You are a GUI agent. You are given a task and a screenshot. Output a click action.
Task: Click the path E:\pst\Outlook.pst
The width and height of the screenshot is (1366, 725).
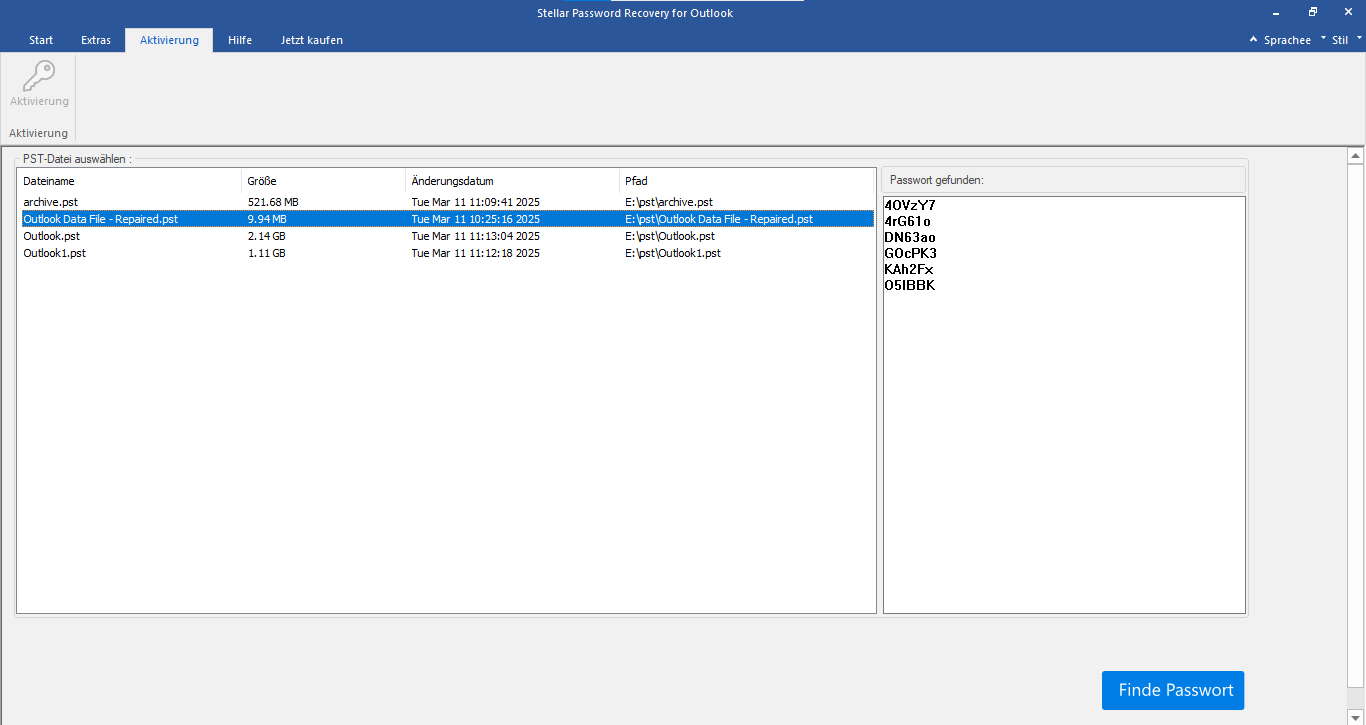(670, 236)
